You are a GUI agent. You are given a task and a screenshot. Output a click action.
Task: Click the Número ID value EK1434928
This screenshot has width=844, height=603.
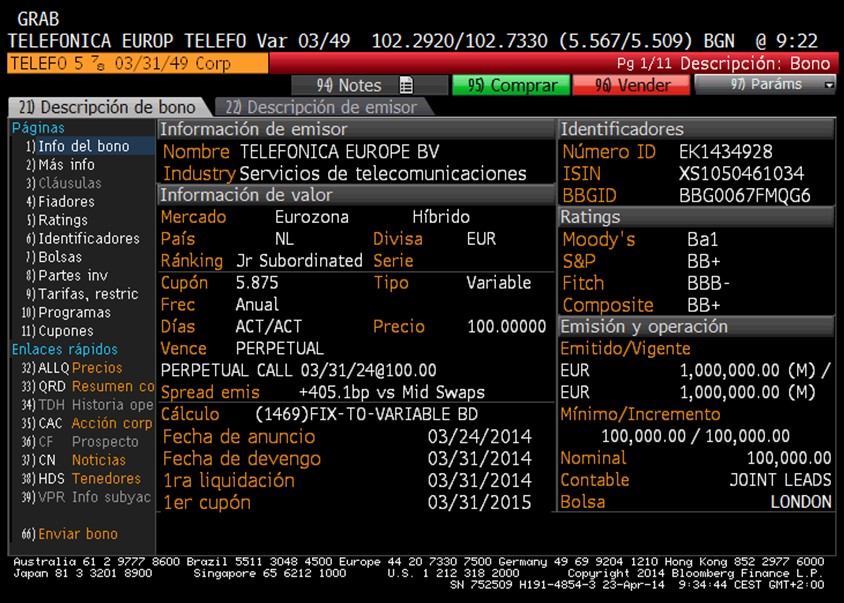coord(725,152)
